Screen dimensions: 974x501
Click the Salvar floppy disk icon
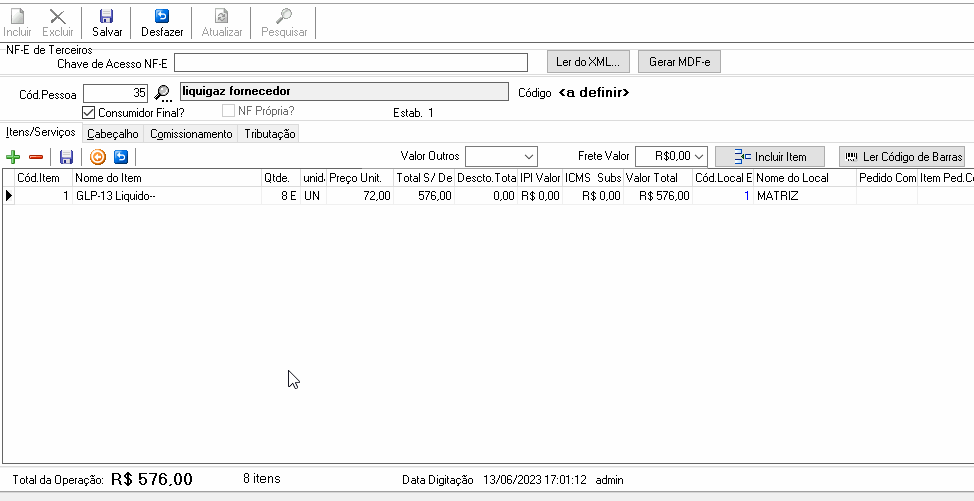coord(107,16)
